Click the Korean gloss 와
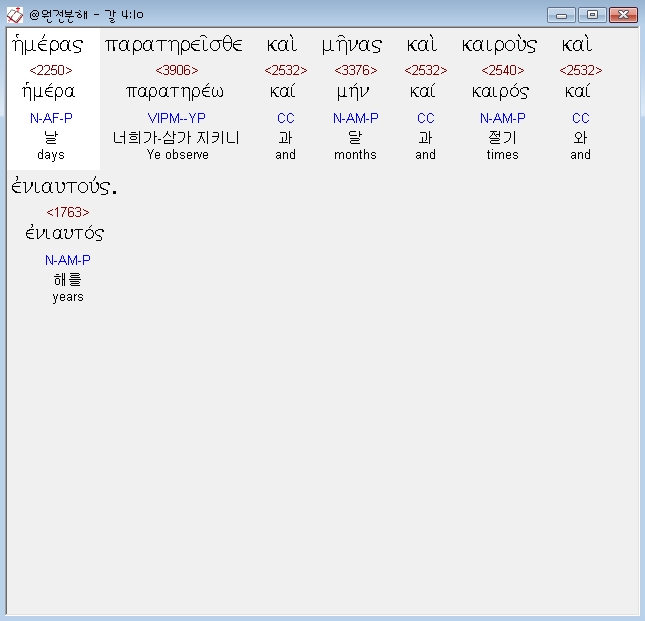The width and height of the screenshot is (645, 621). (580, 137)
